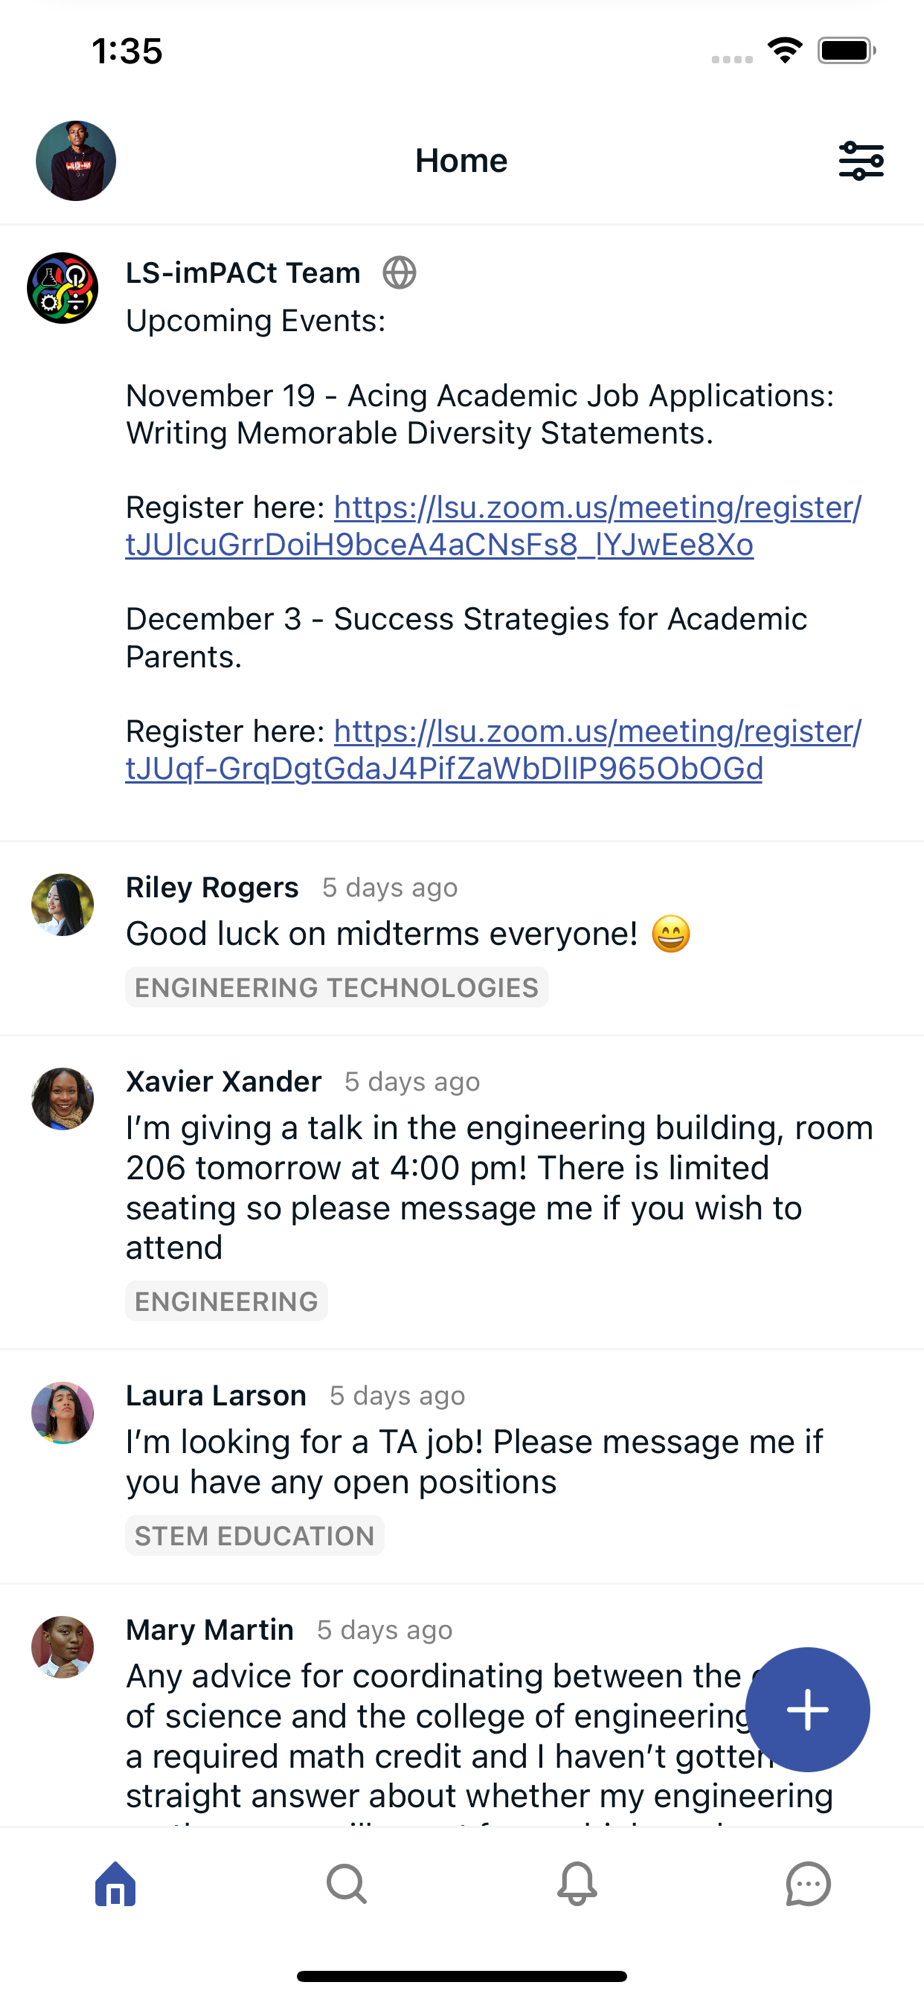The width and height of the screenshot is (924, 2000).
Task: Open the LS-imPACt Team logo avatar
Action: (x=62, y=288)
